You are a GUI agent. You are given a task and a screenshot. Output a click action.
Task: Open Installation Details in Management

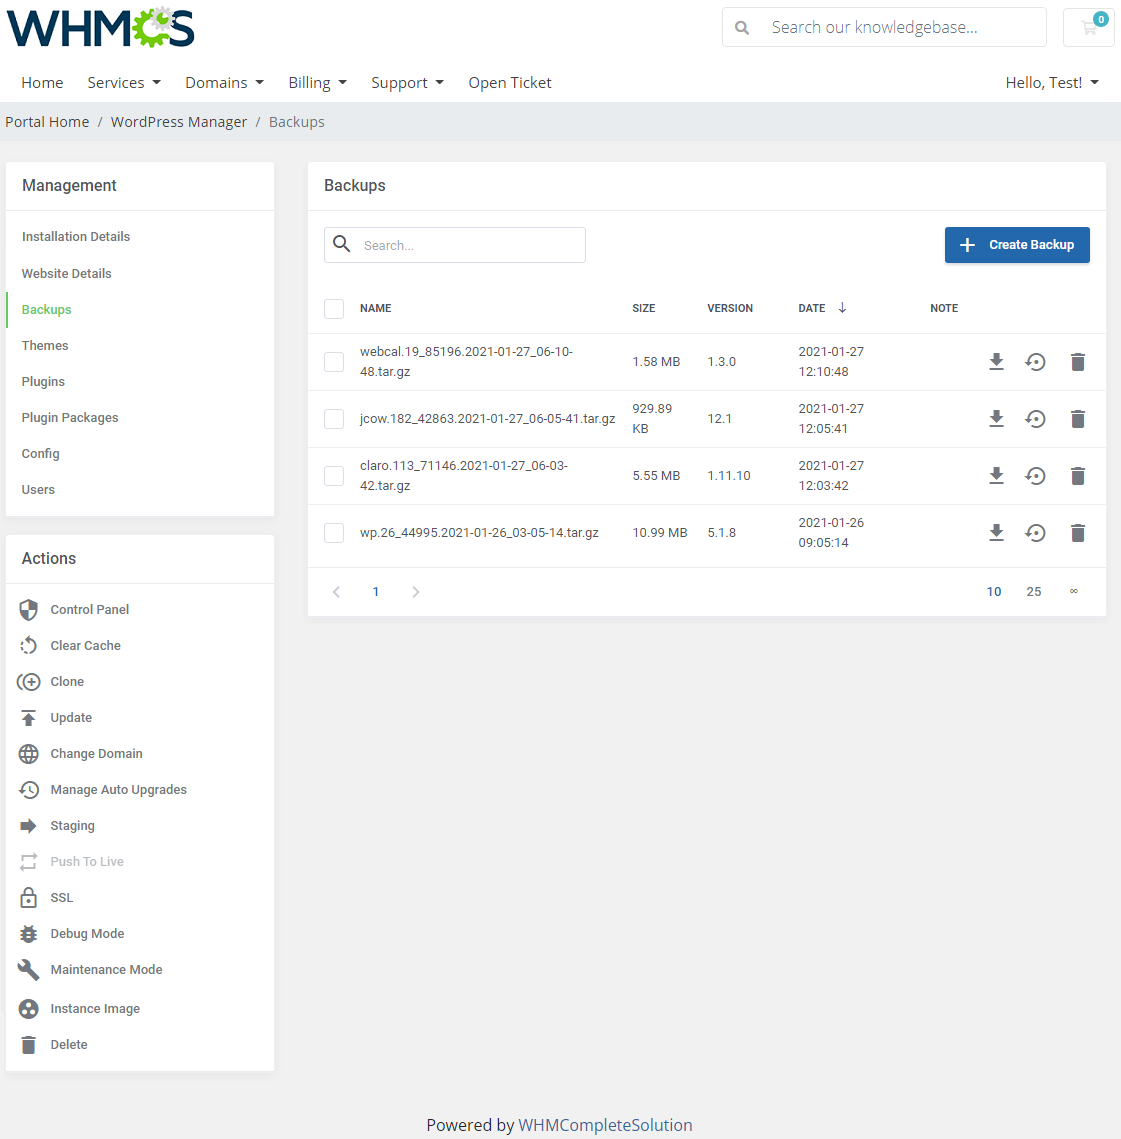(76, 237)
